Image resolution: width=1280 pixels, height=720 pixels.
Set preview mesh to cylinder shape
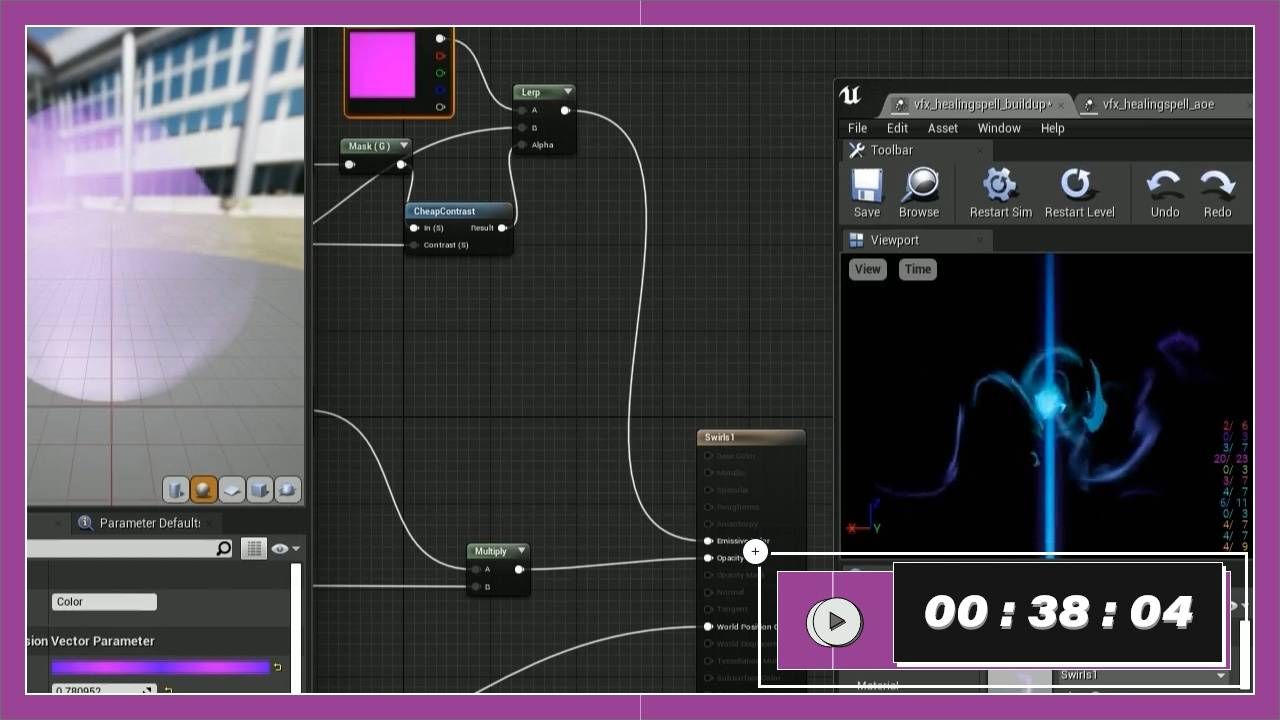[176, 489]
